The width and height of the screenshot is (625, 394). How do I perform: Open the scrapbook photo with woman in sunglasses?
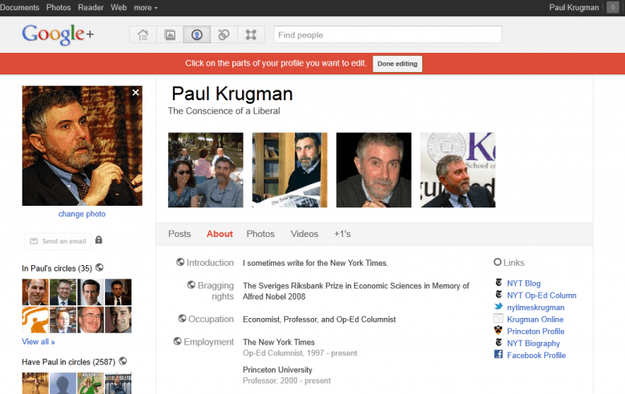[206, 170]
